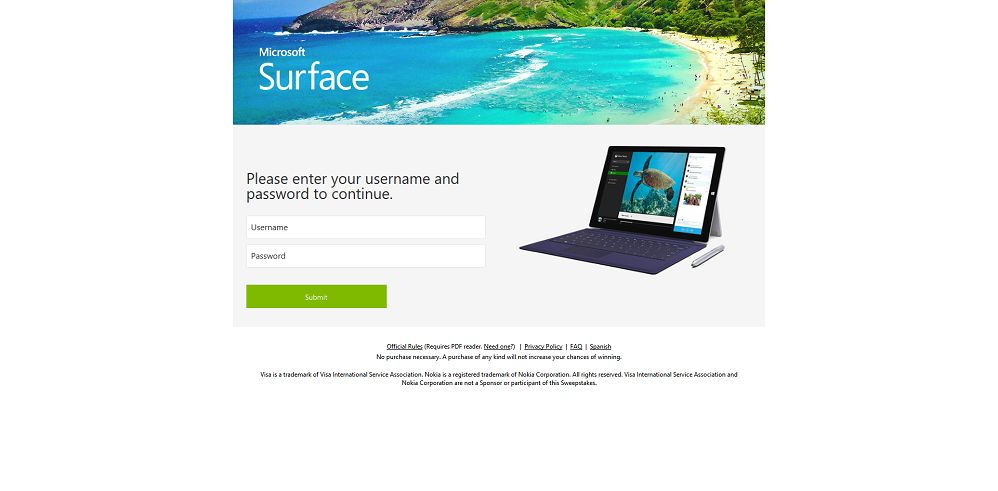Click the purple Type Cover keyboard
The image size is (998, 491).
tap(611, 250)
